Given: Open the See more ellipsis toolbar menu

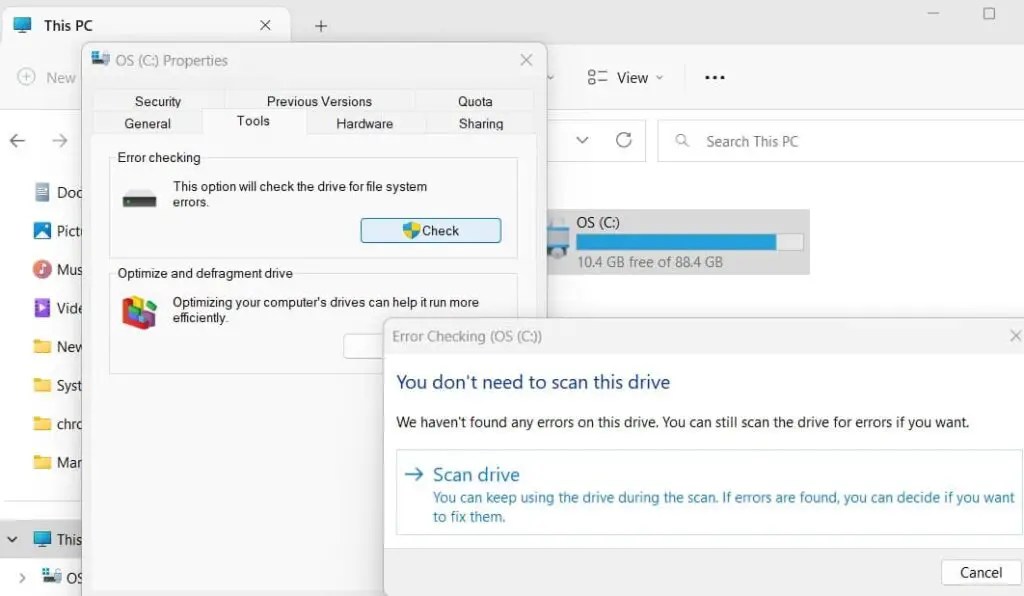Looking at the screenshot, I should click(x=712, y=77).
